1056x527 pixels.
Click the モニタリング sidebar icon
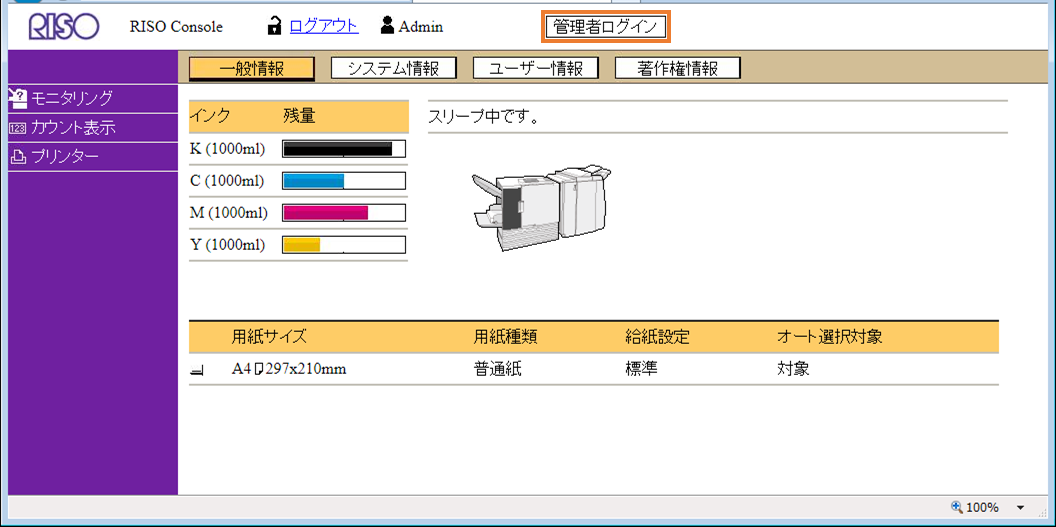click(x=18, y=98)
